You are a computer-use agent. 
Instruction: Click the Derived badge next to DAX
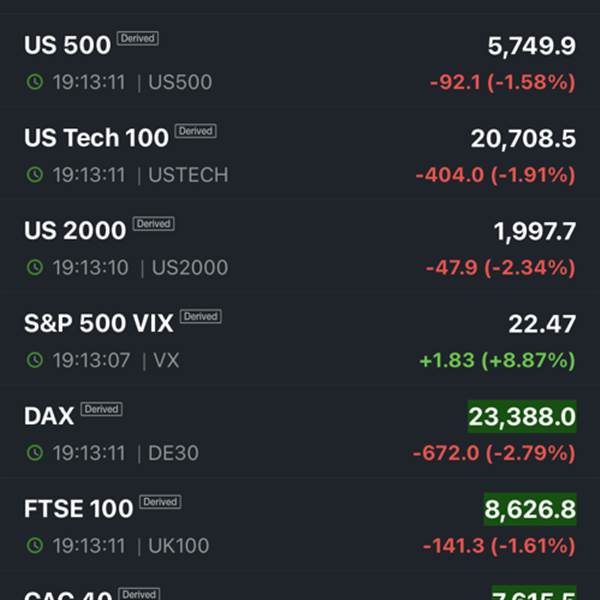tap(101, 409)
